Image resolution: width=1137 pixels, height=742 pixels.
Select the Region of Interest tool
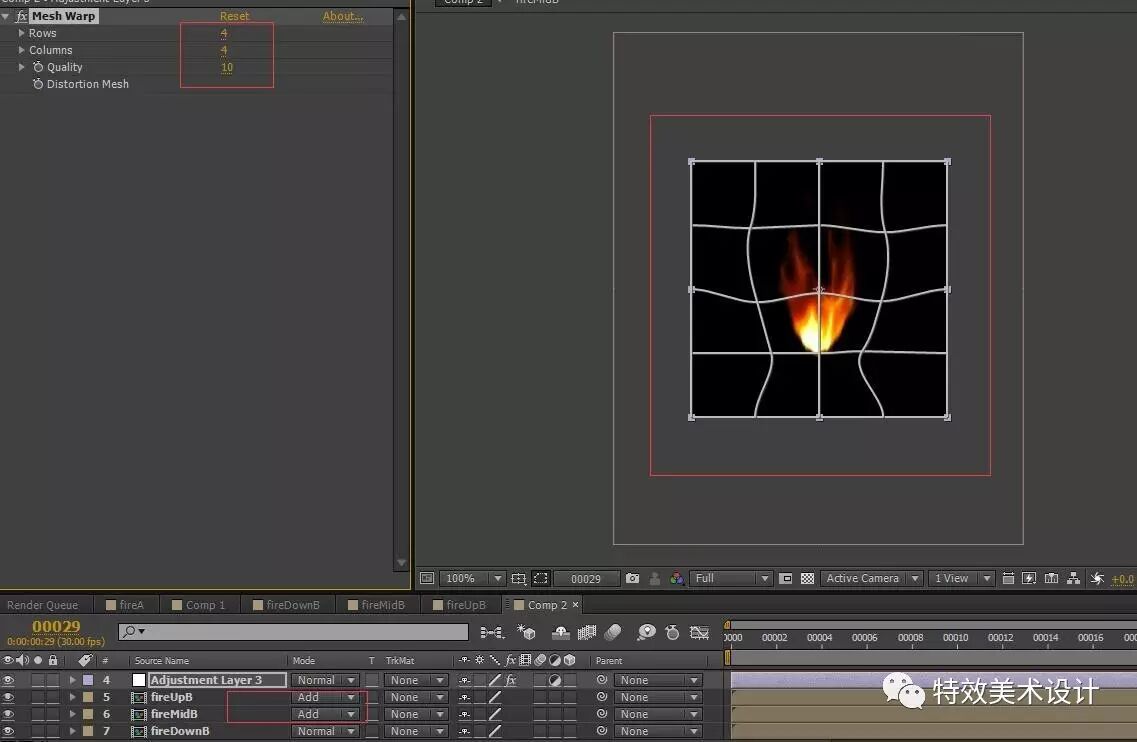[541, 578]
